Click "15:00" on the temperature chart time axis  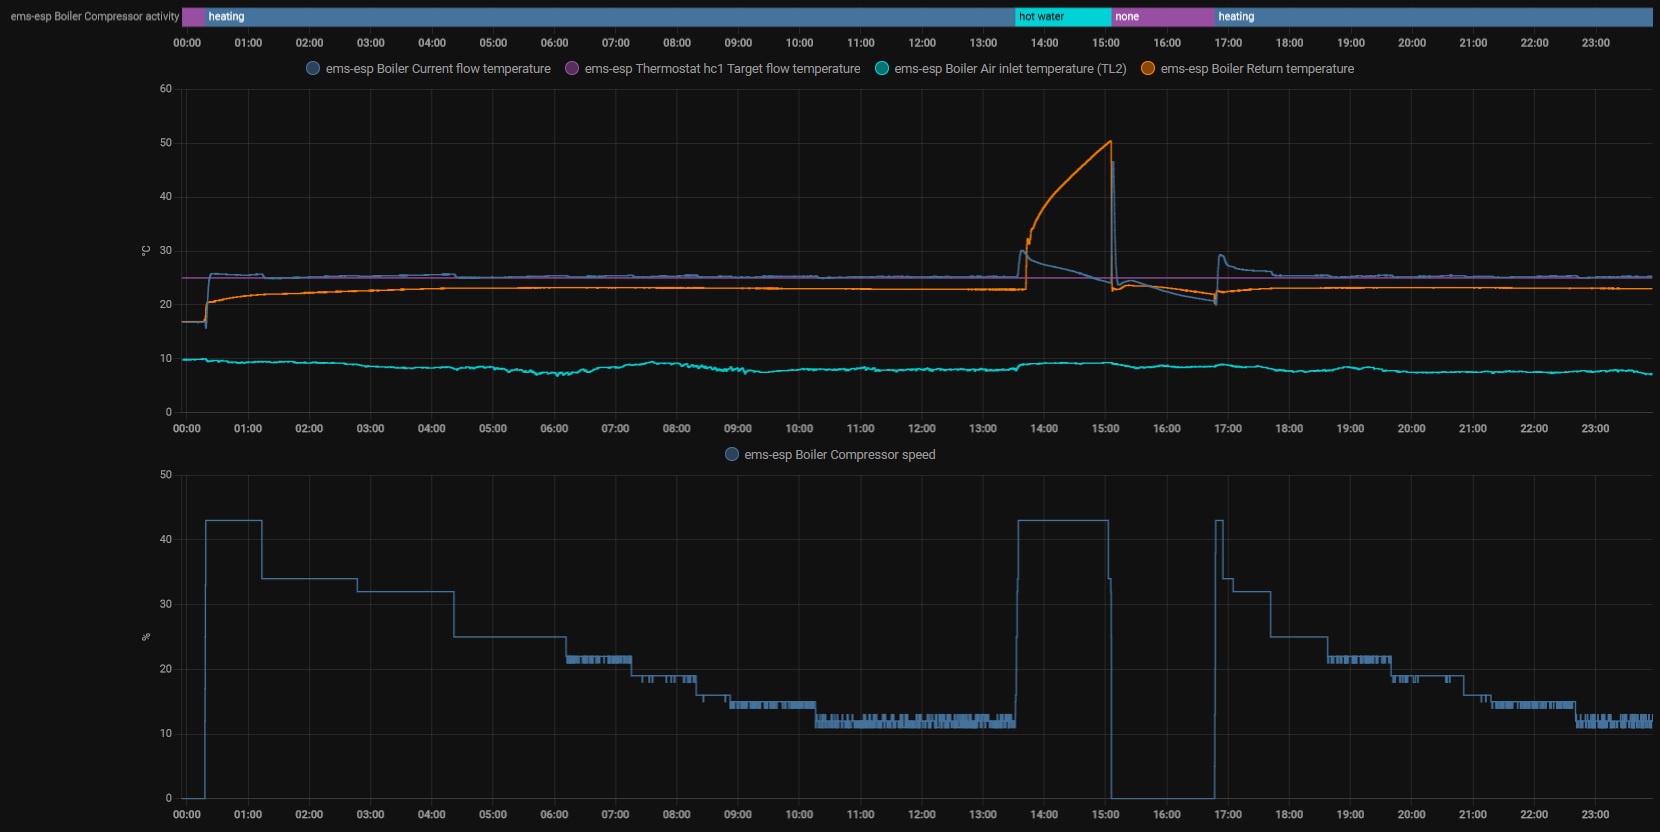1105,429
